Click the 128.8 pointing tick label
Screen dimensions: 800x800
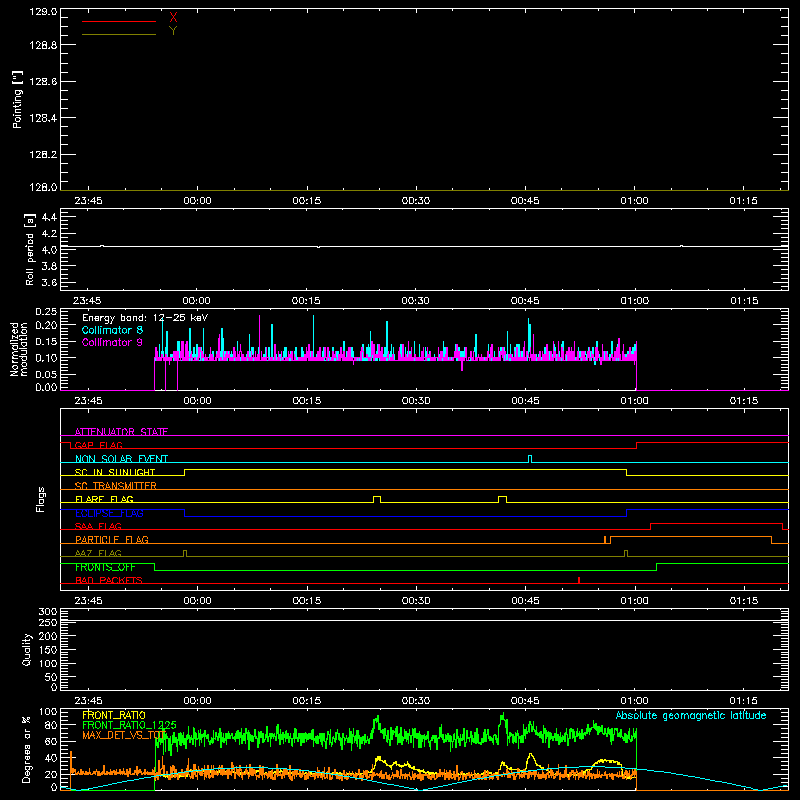tap(43, 45)
